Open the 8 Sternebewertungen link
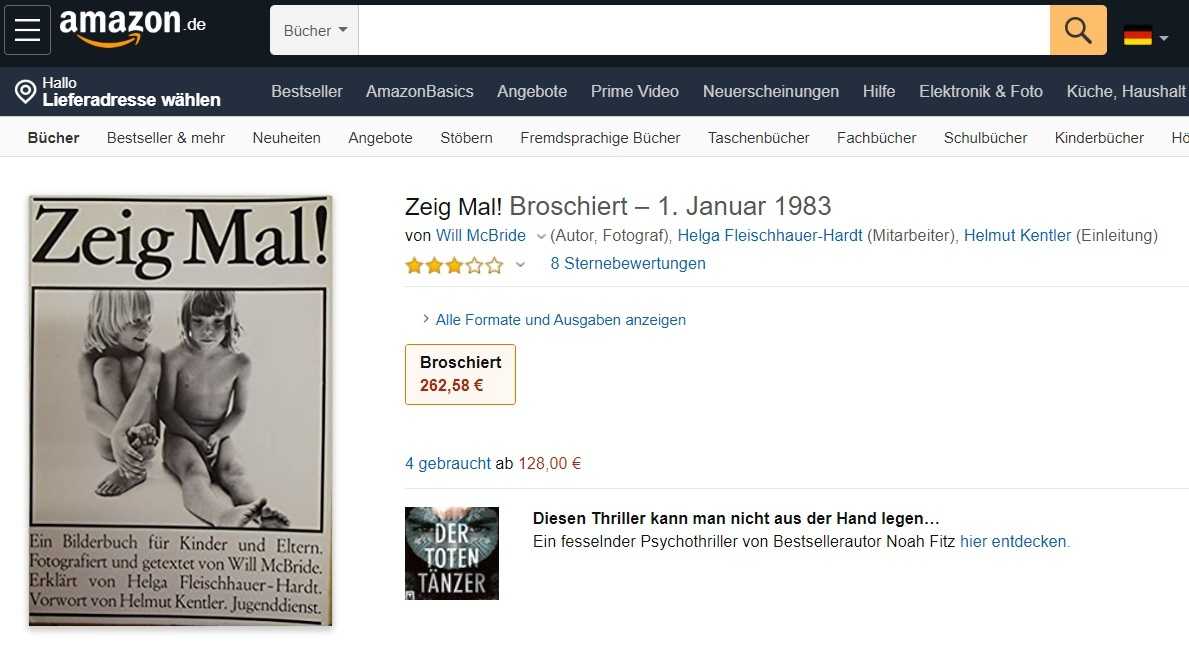This screenshot has width=1189, height=649. point(628,264)
